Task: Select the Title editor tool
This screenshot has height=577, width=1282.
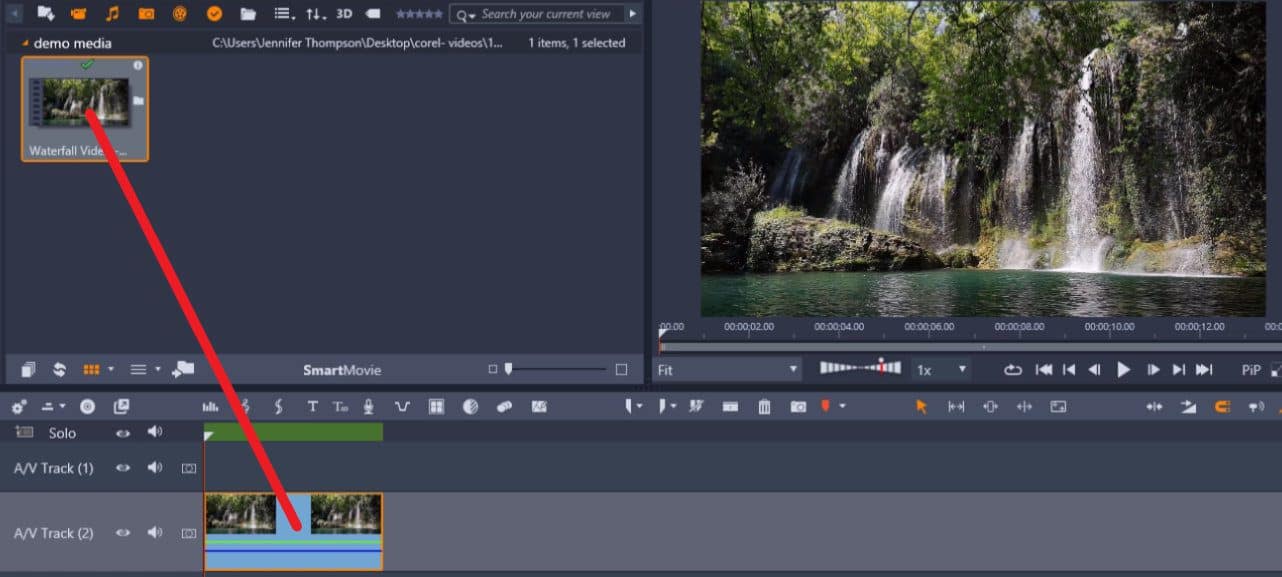Action: click(311, 406)
